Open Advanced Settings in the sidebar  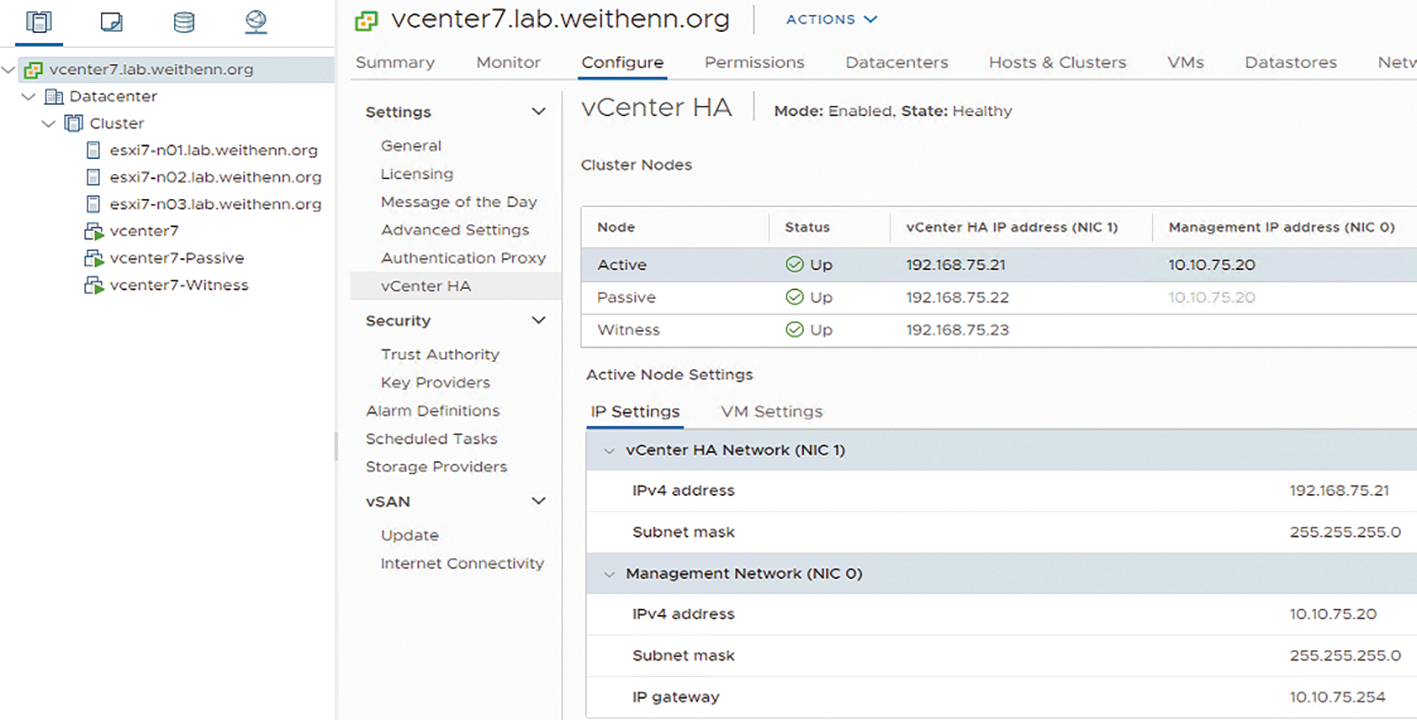pyautogui.click(x=455, y=230)
